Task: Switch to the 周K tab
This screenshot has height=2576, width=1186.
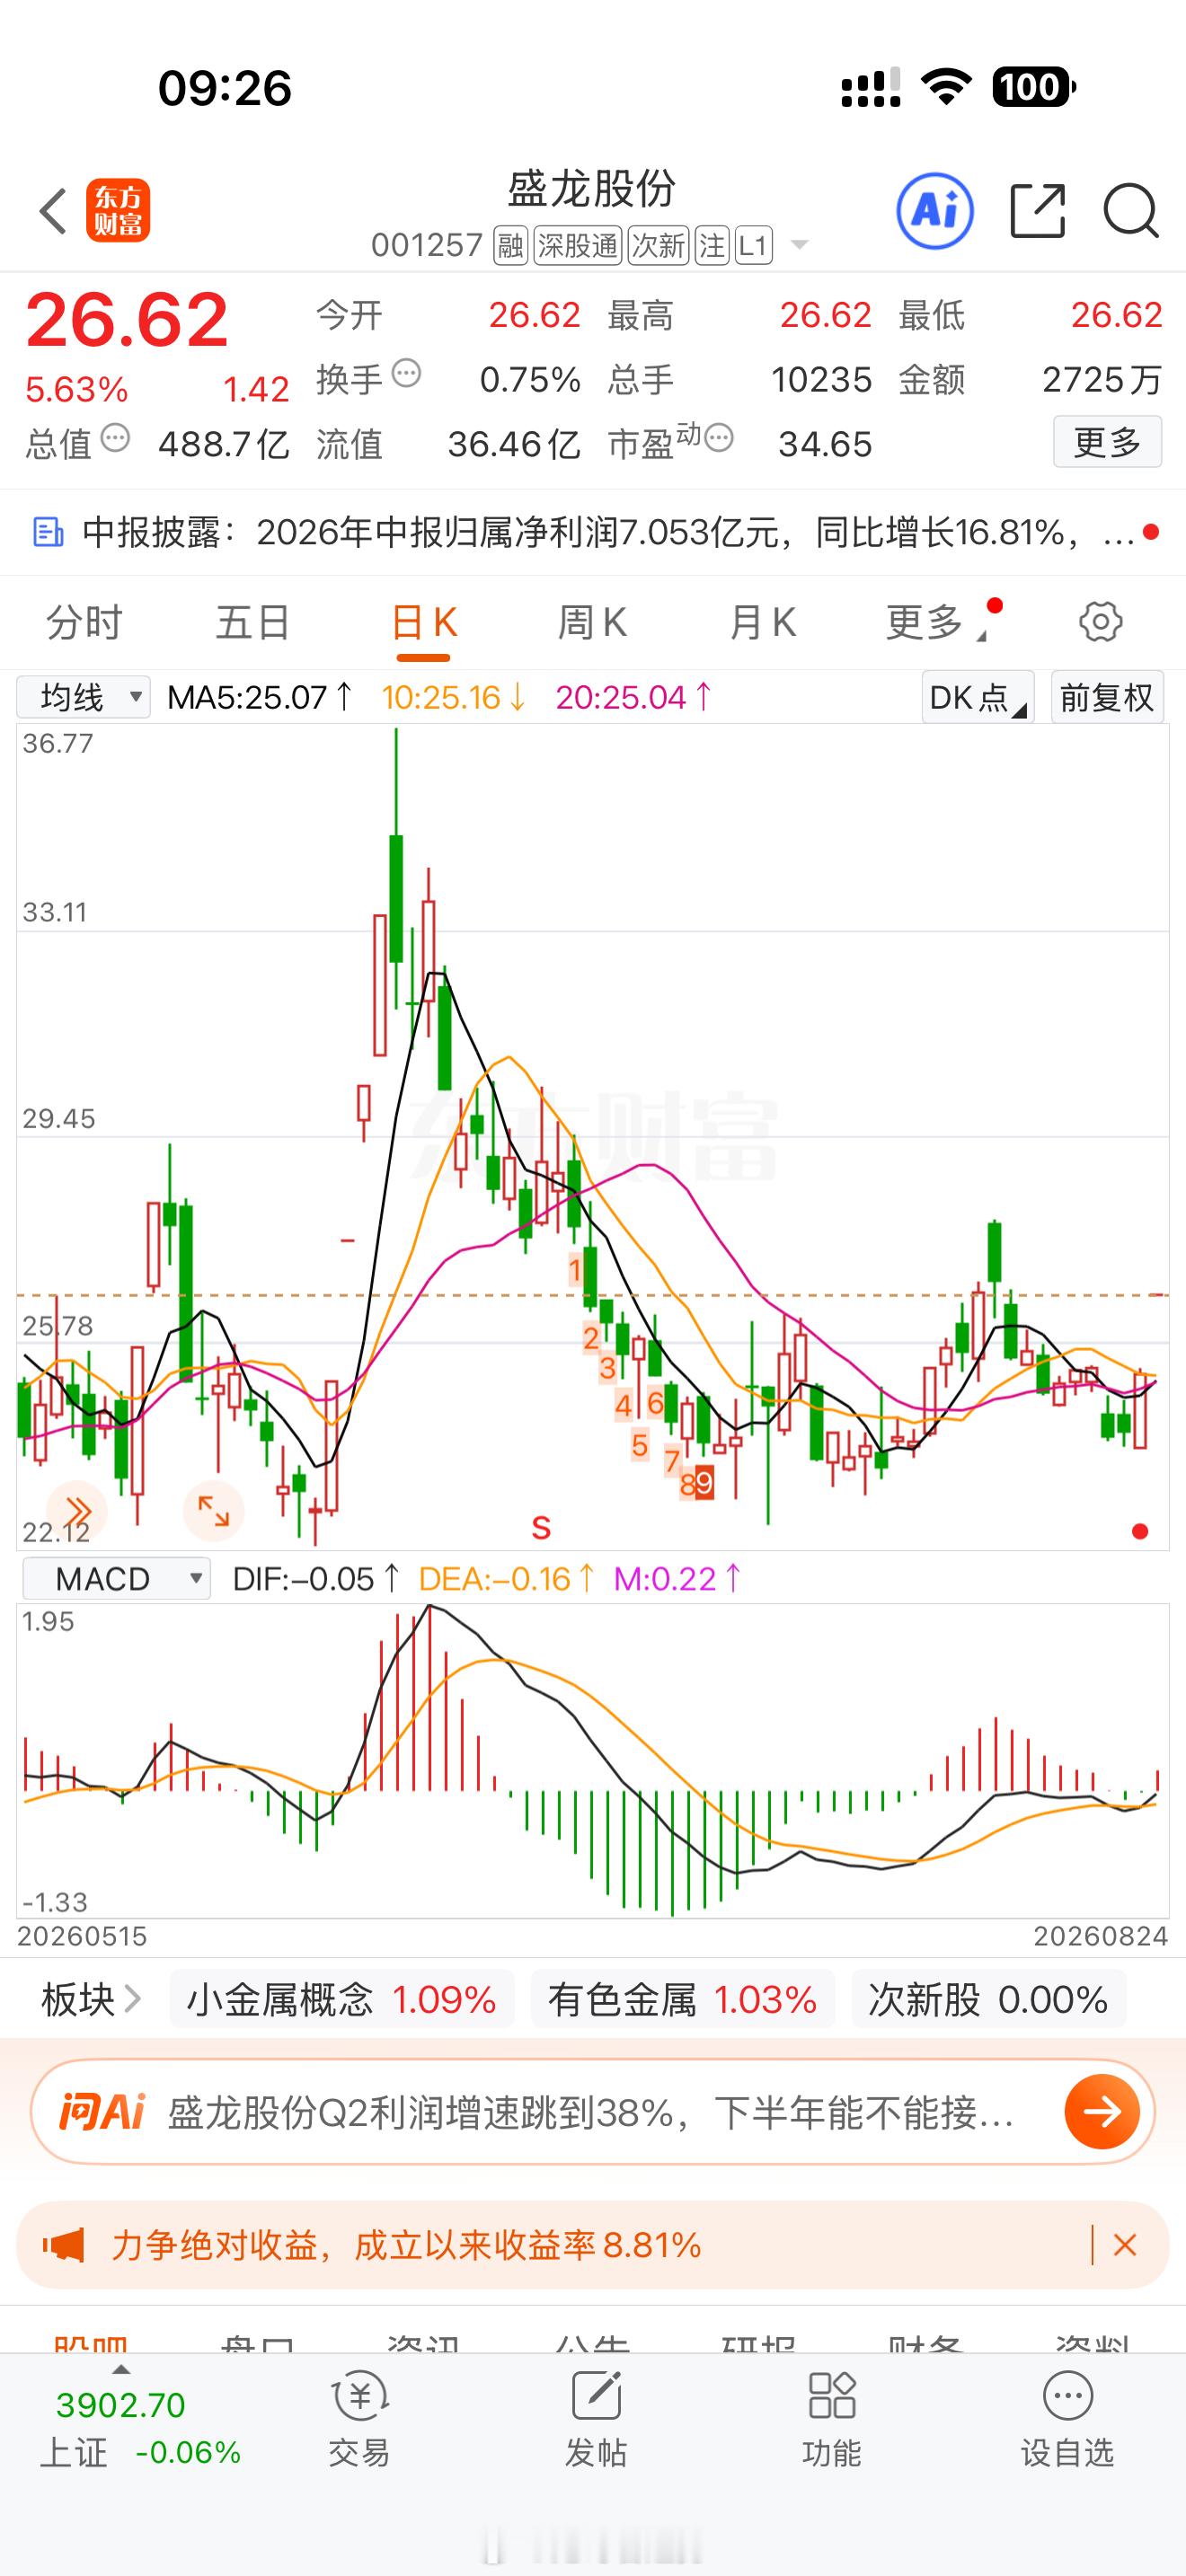Action: tap(592, 622)
